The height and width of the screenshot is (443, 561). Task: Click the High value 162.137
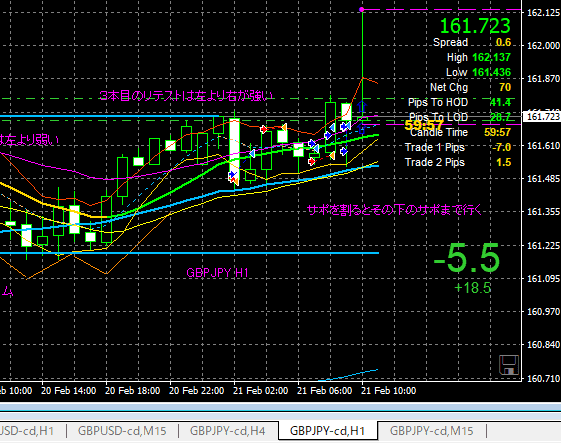click(491, 57)
